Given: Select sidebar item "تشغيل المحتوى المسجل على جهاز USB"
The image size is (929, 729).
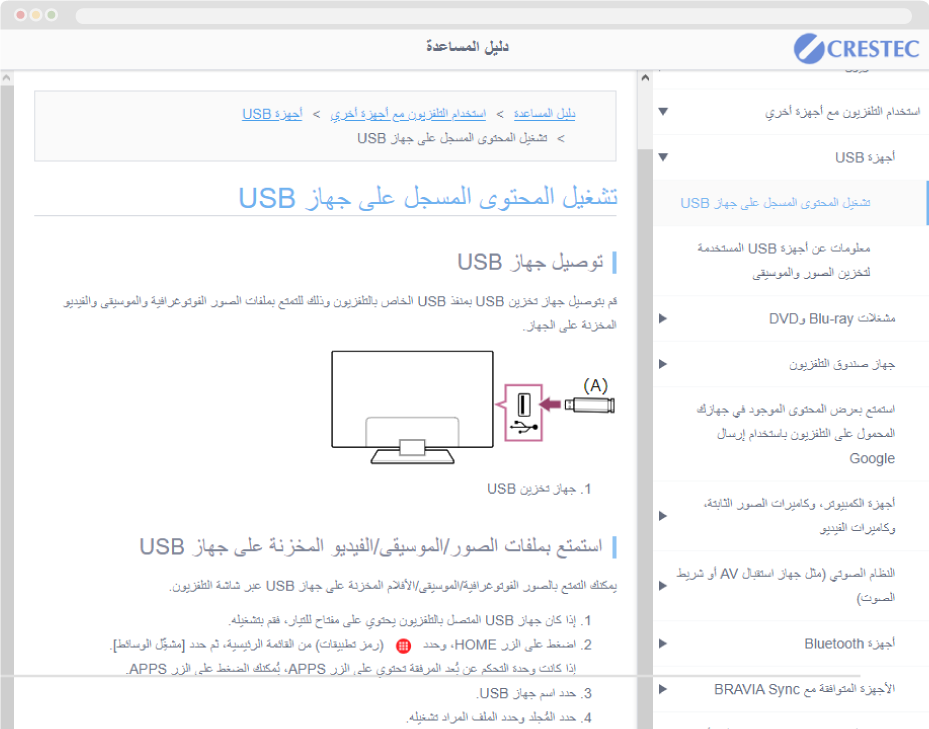Looking at the screenshot, I should (x=775, y=203).
